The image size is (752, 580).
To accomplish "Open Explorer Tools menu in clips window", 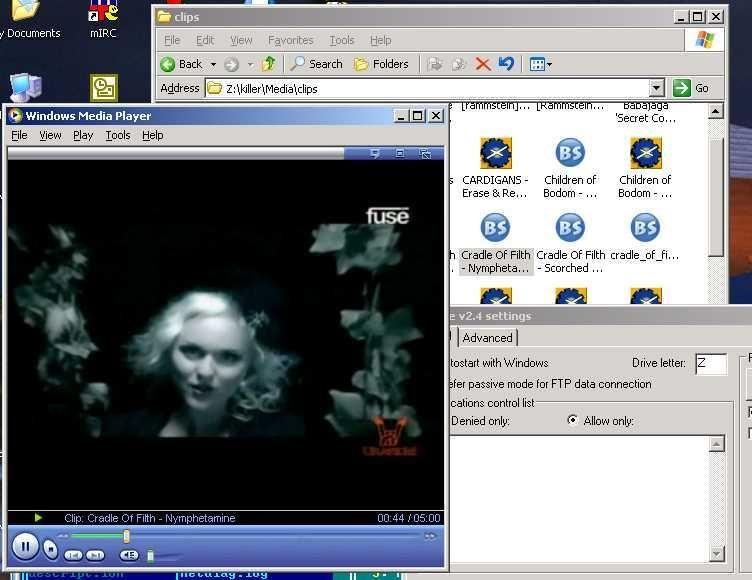I will pyautogui.click(x=341, y=40).
